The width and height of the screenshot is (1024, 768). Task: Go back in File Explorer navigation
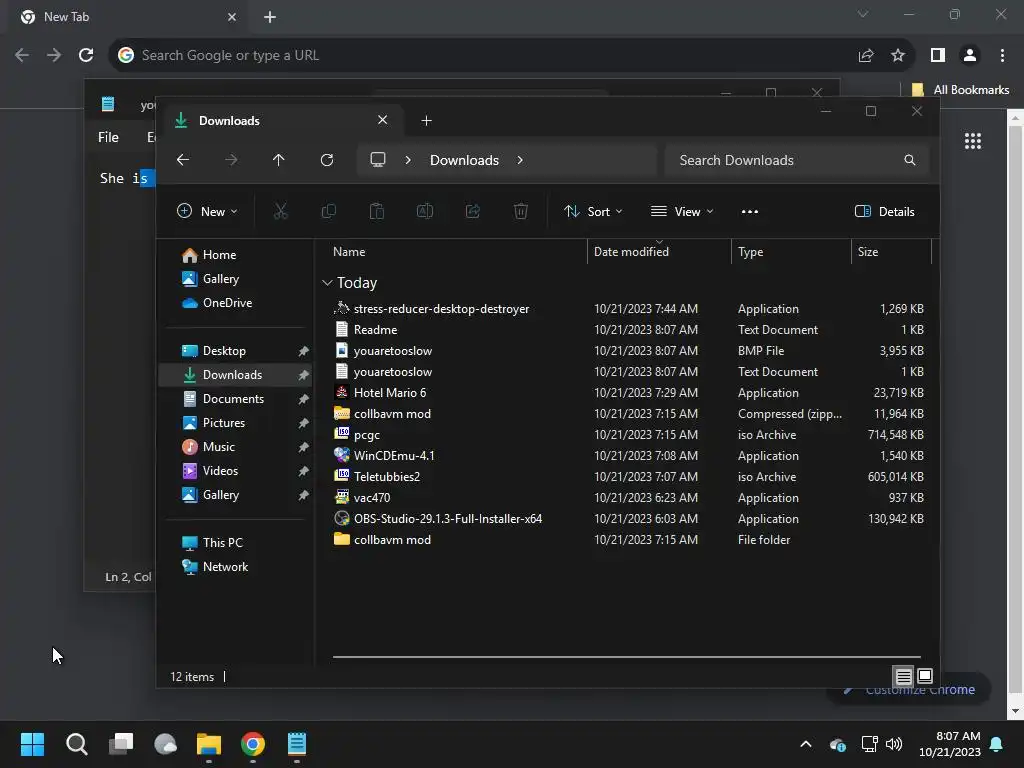click(x=183, y=160)
